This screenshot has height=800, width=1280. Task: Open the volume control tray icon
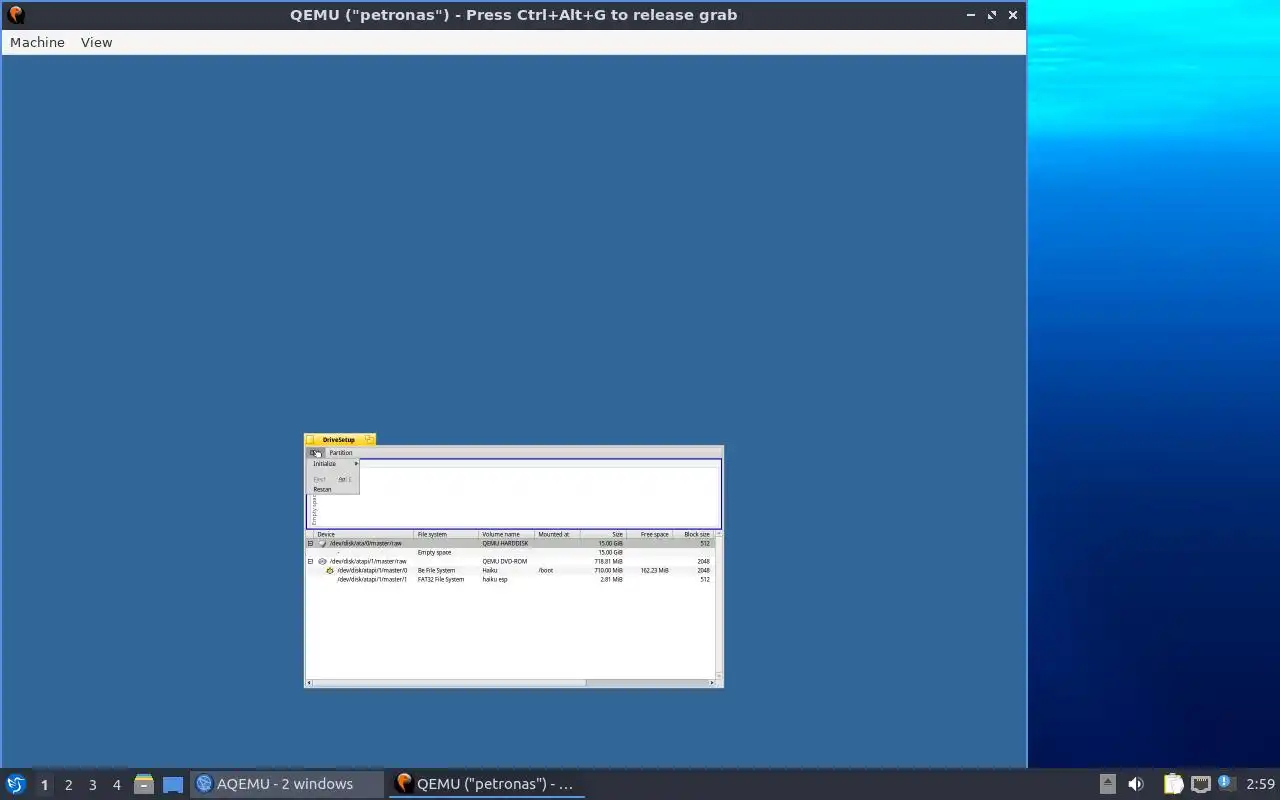coord(1136,784)
